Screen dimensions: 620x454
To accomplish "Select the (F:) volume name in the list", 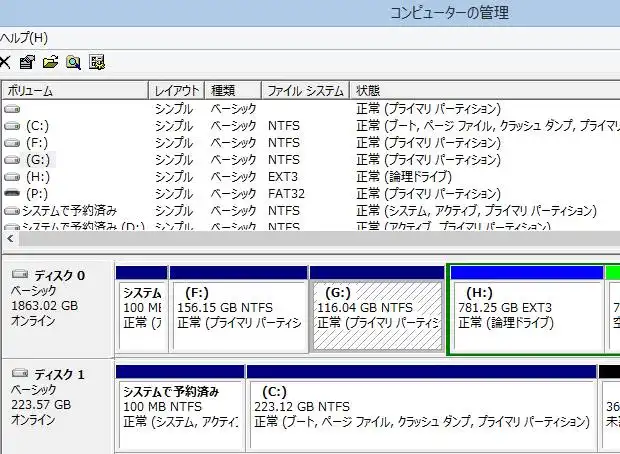I will coord(37,143).
